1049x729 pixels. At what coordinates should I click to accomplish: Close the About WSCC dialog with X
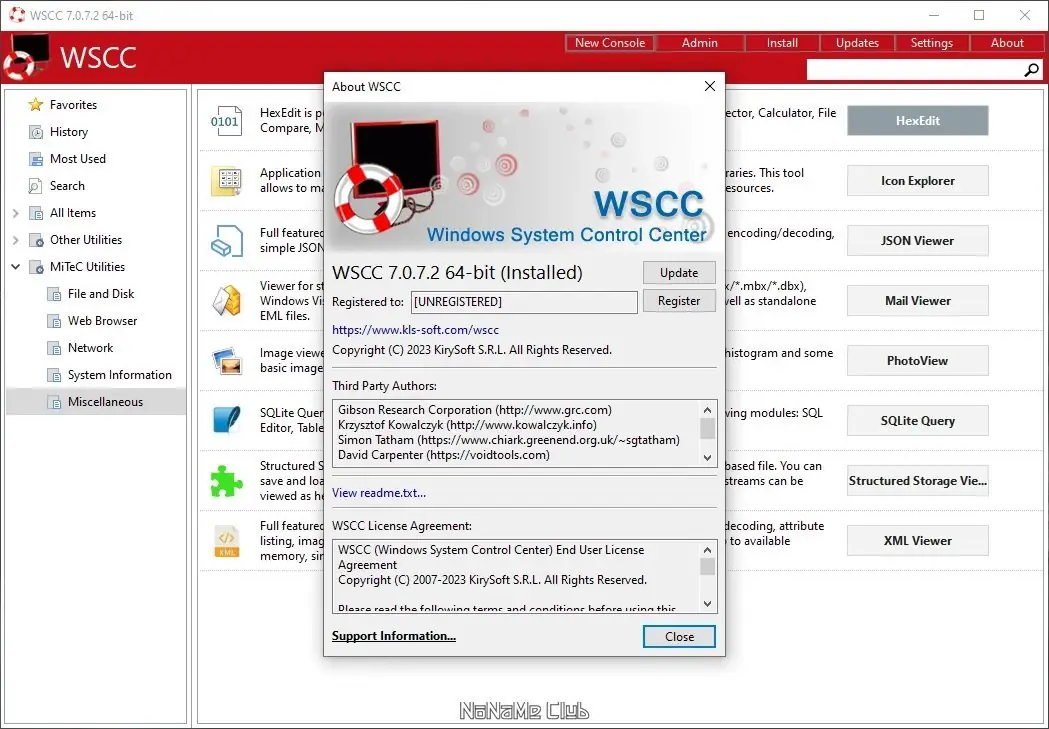pyautogui.click(x=710, y=86)
